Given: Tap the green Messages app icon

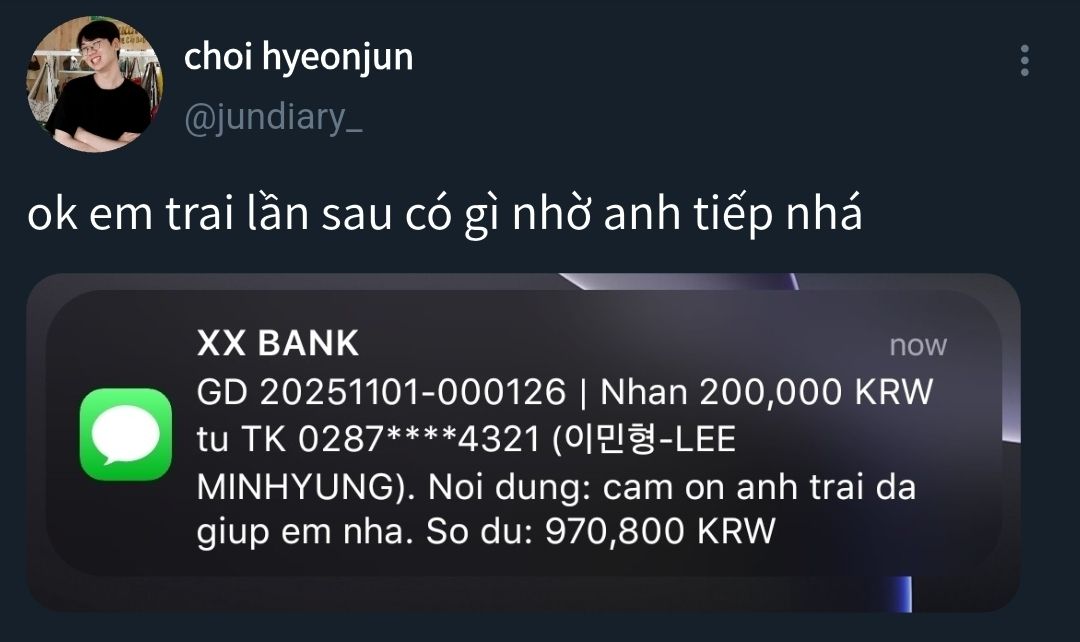Looking at the screenshot, I should pos(125,434).
